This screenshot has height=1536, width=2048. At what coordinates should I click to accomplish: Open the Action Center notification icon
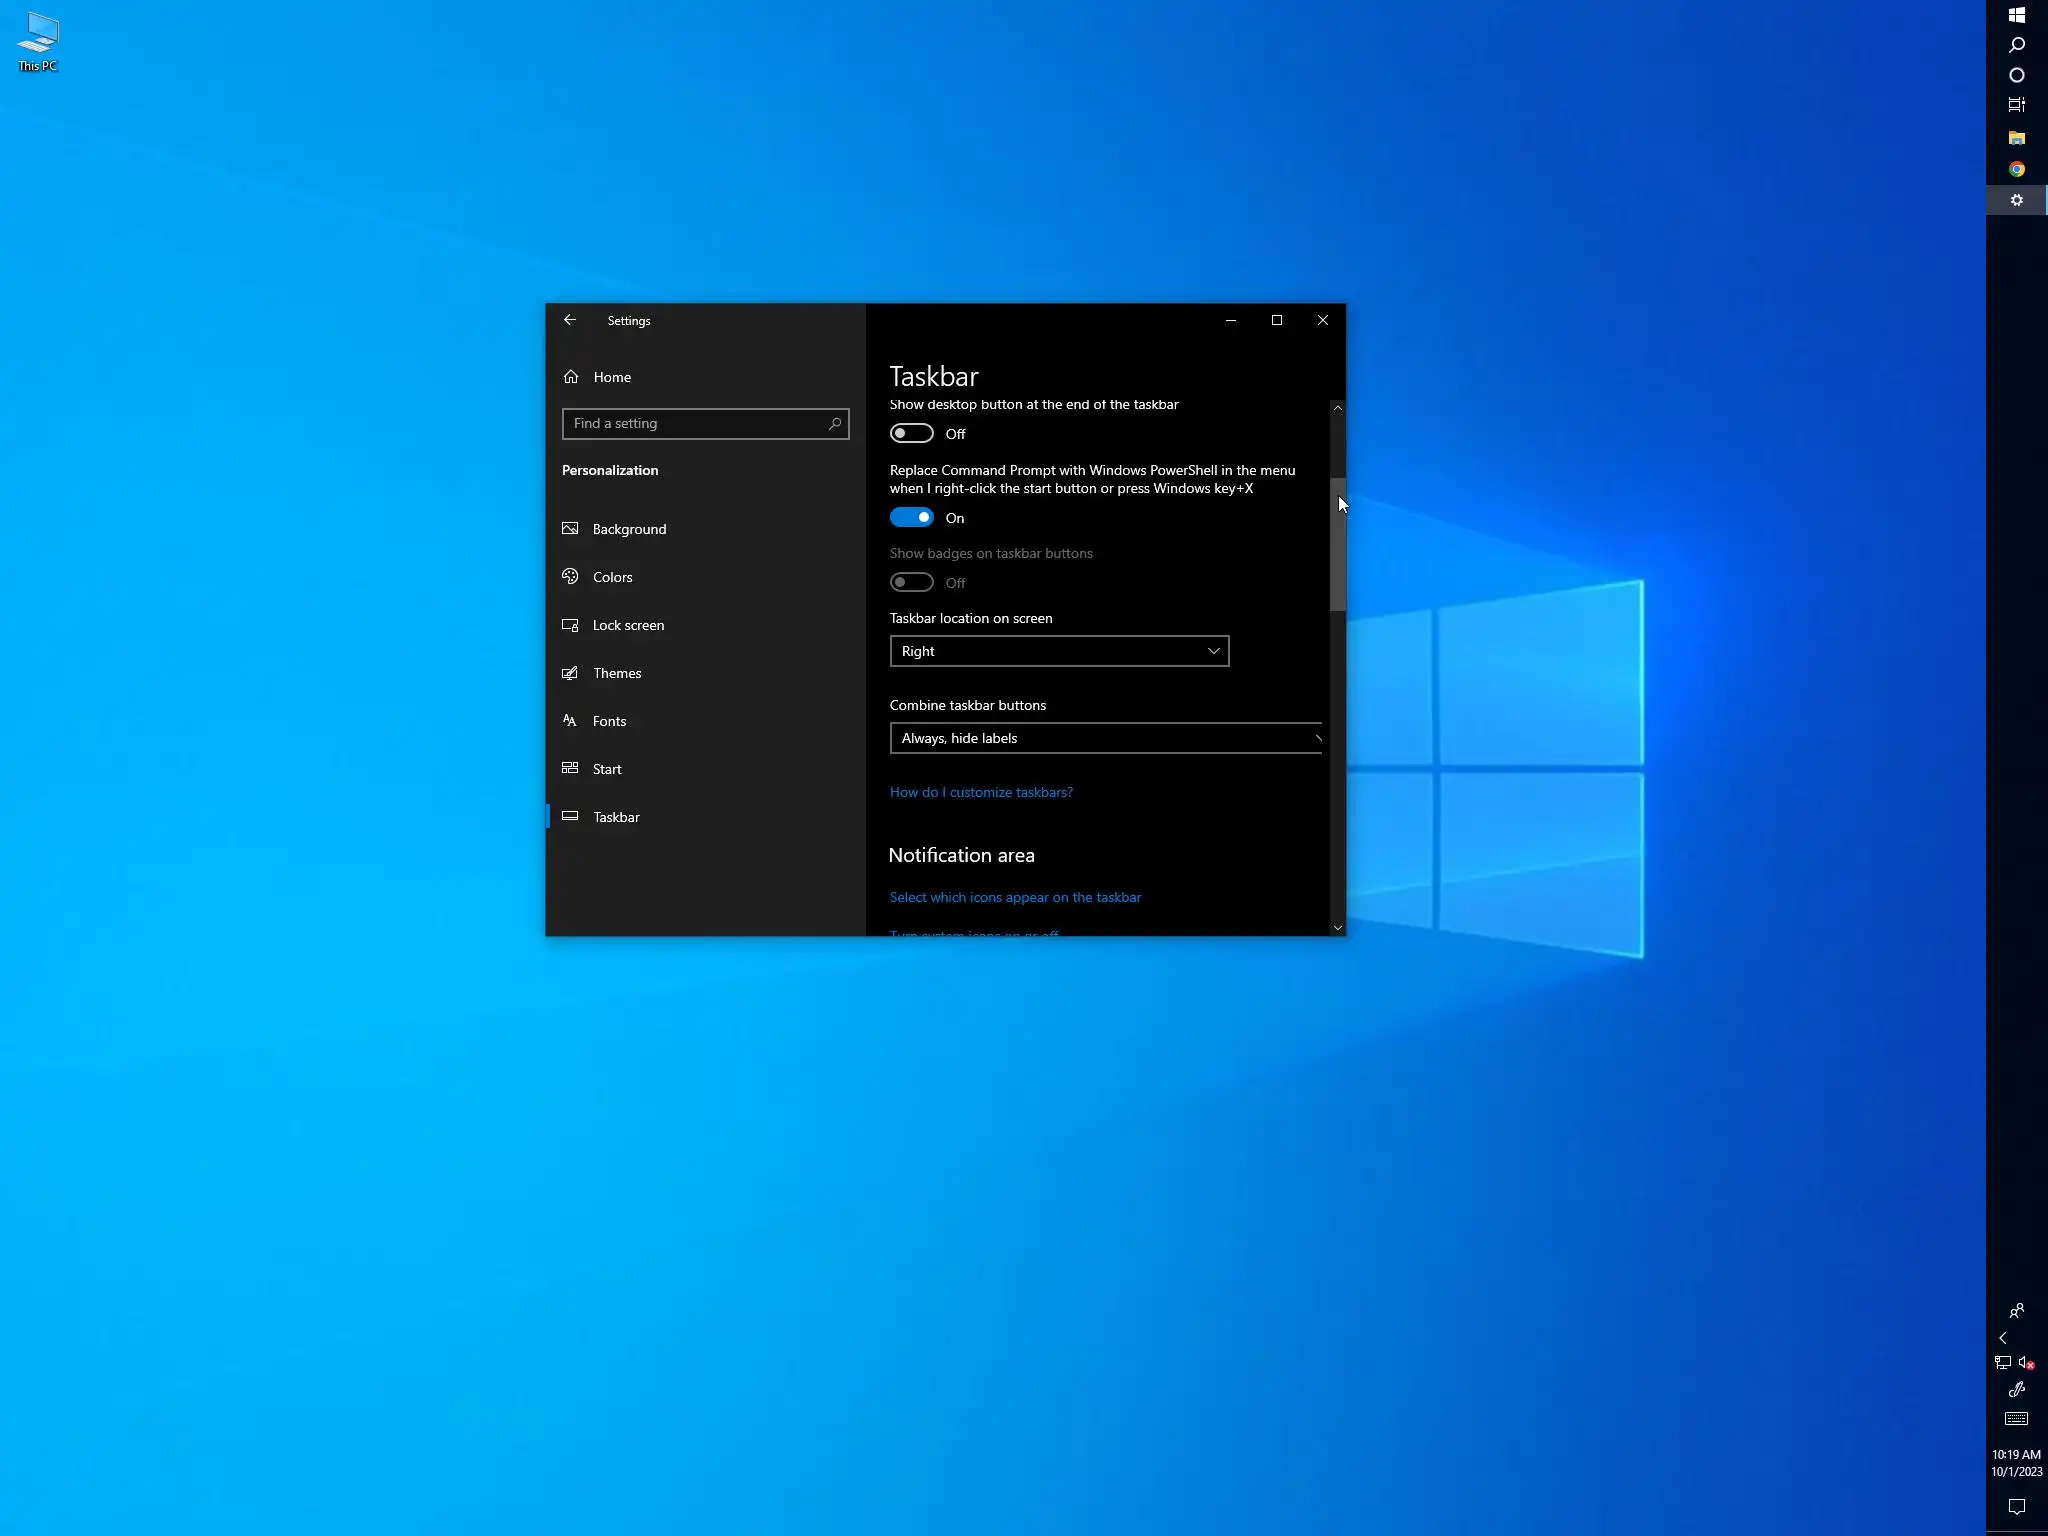[x=2016, y=1507]
